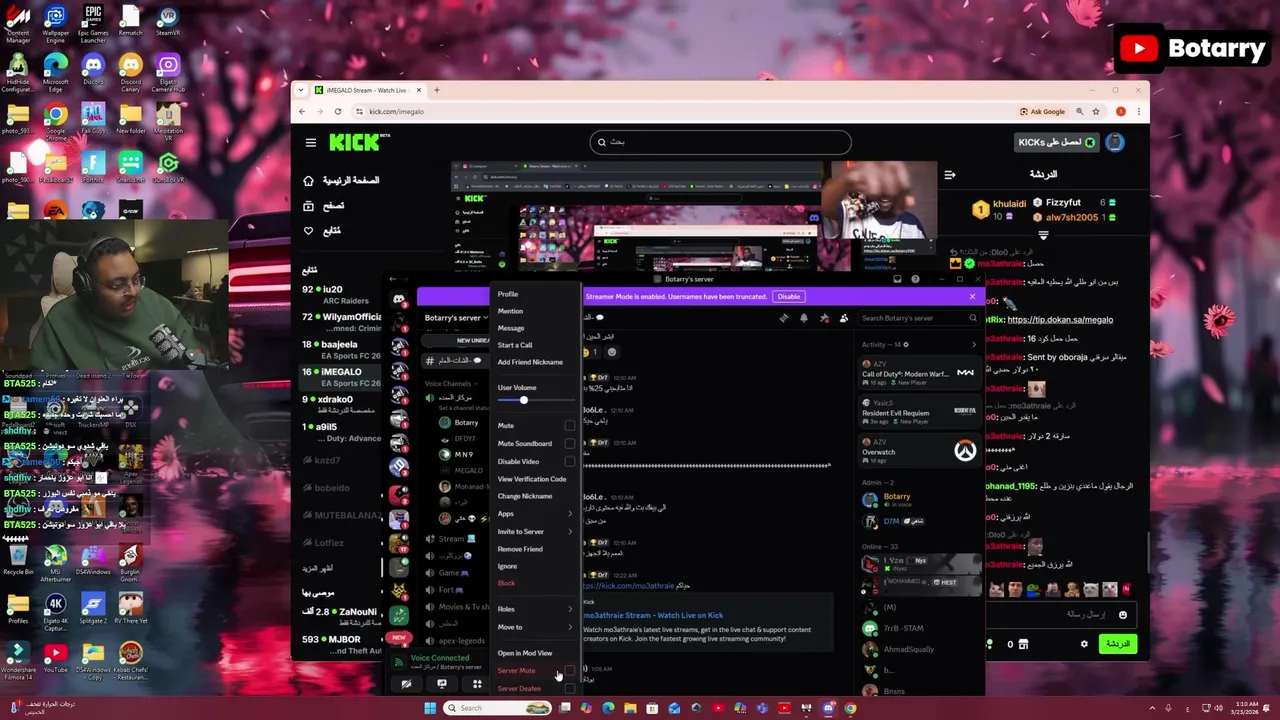Viewport: 1280px width, 720px height.
Task: Open Recycle Bin on desktop
Action: coord(18,559)
